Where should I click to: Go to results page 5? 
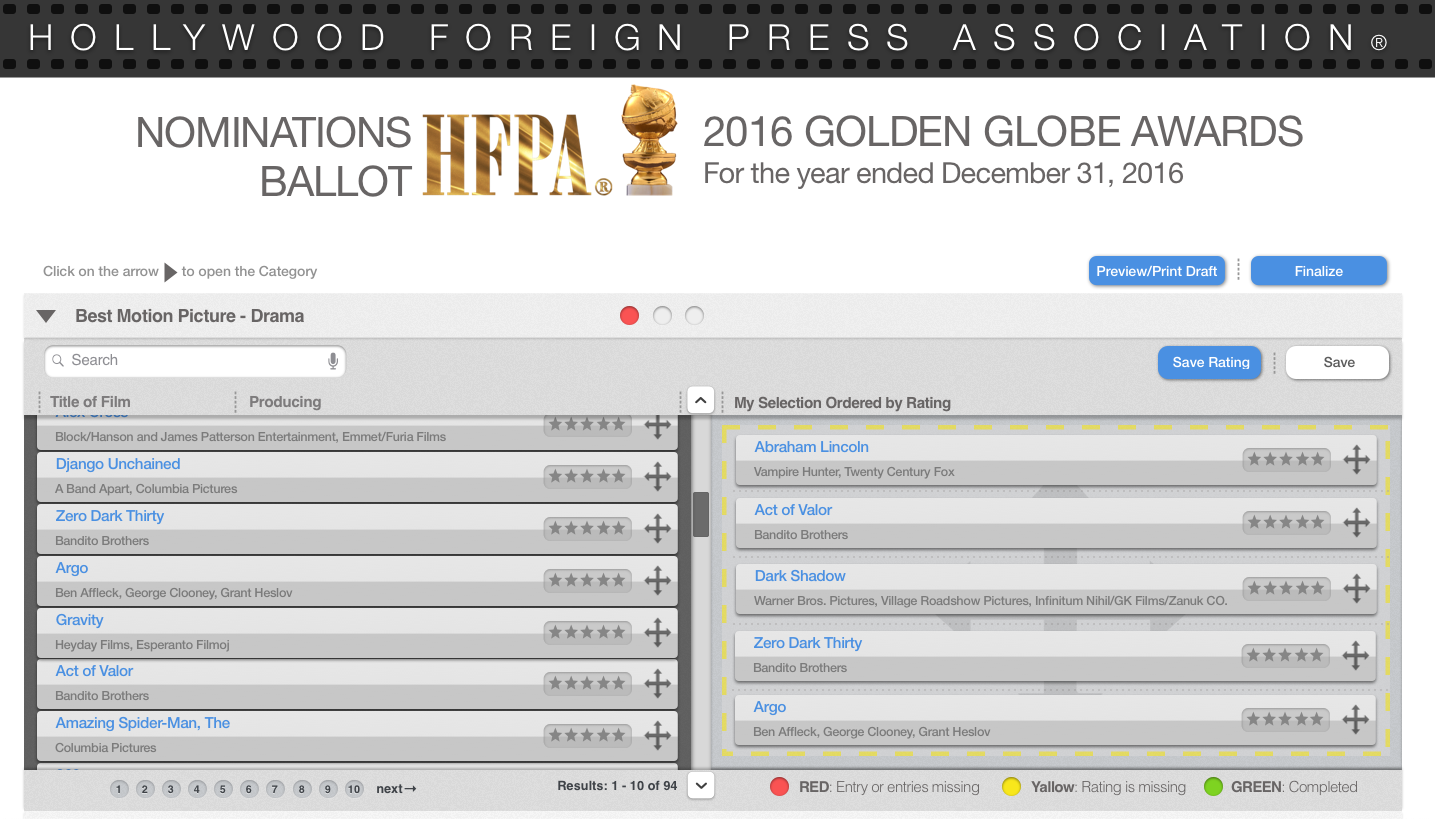223,789
